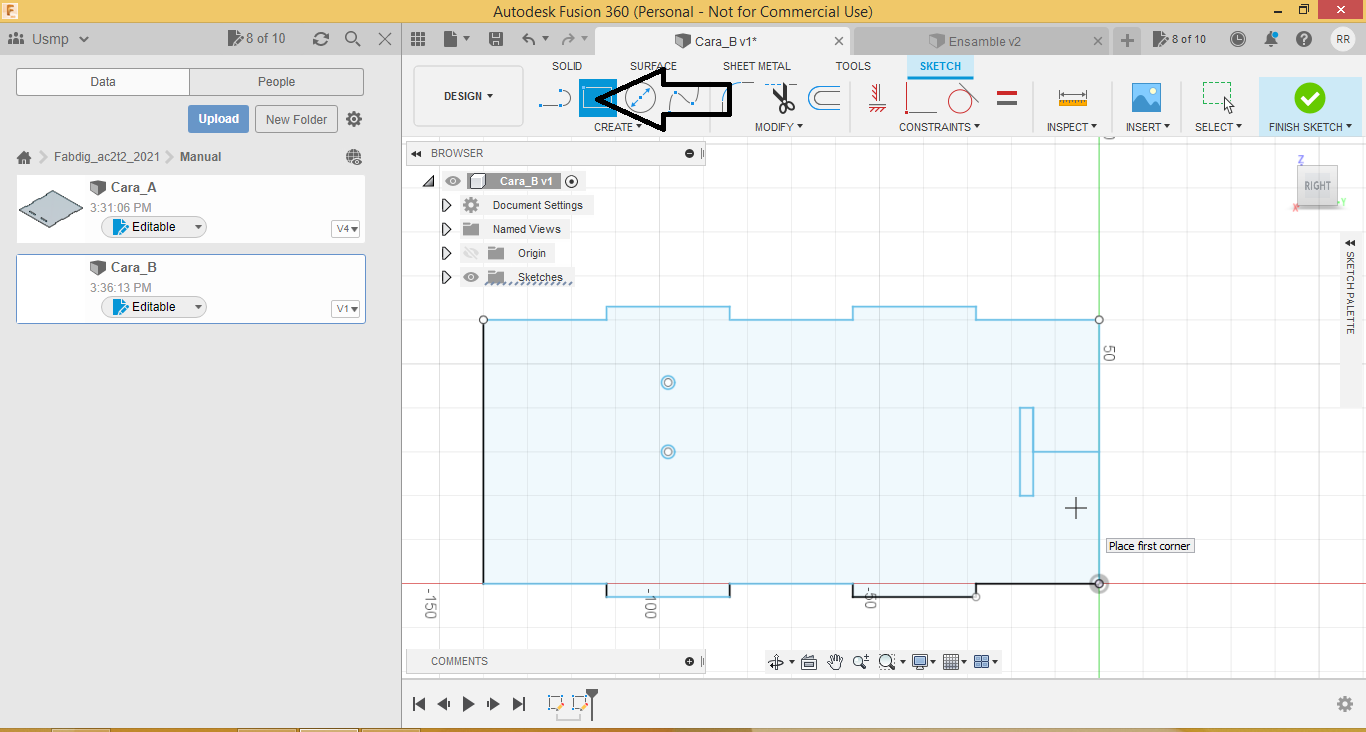Click the green Finish Sketch checkmark
This screenshot has width=1366, height=732.
point(1309,98)
